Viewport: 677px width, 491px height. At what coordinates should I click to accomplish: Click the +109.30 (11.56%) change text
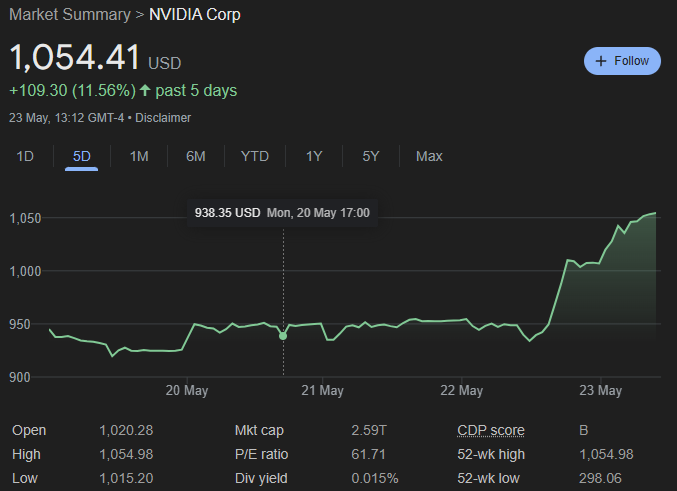point(73,91)
